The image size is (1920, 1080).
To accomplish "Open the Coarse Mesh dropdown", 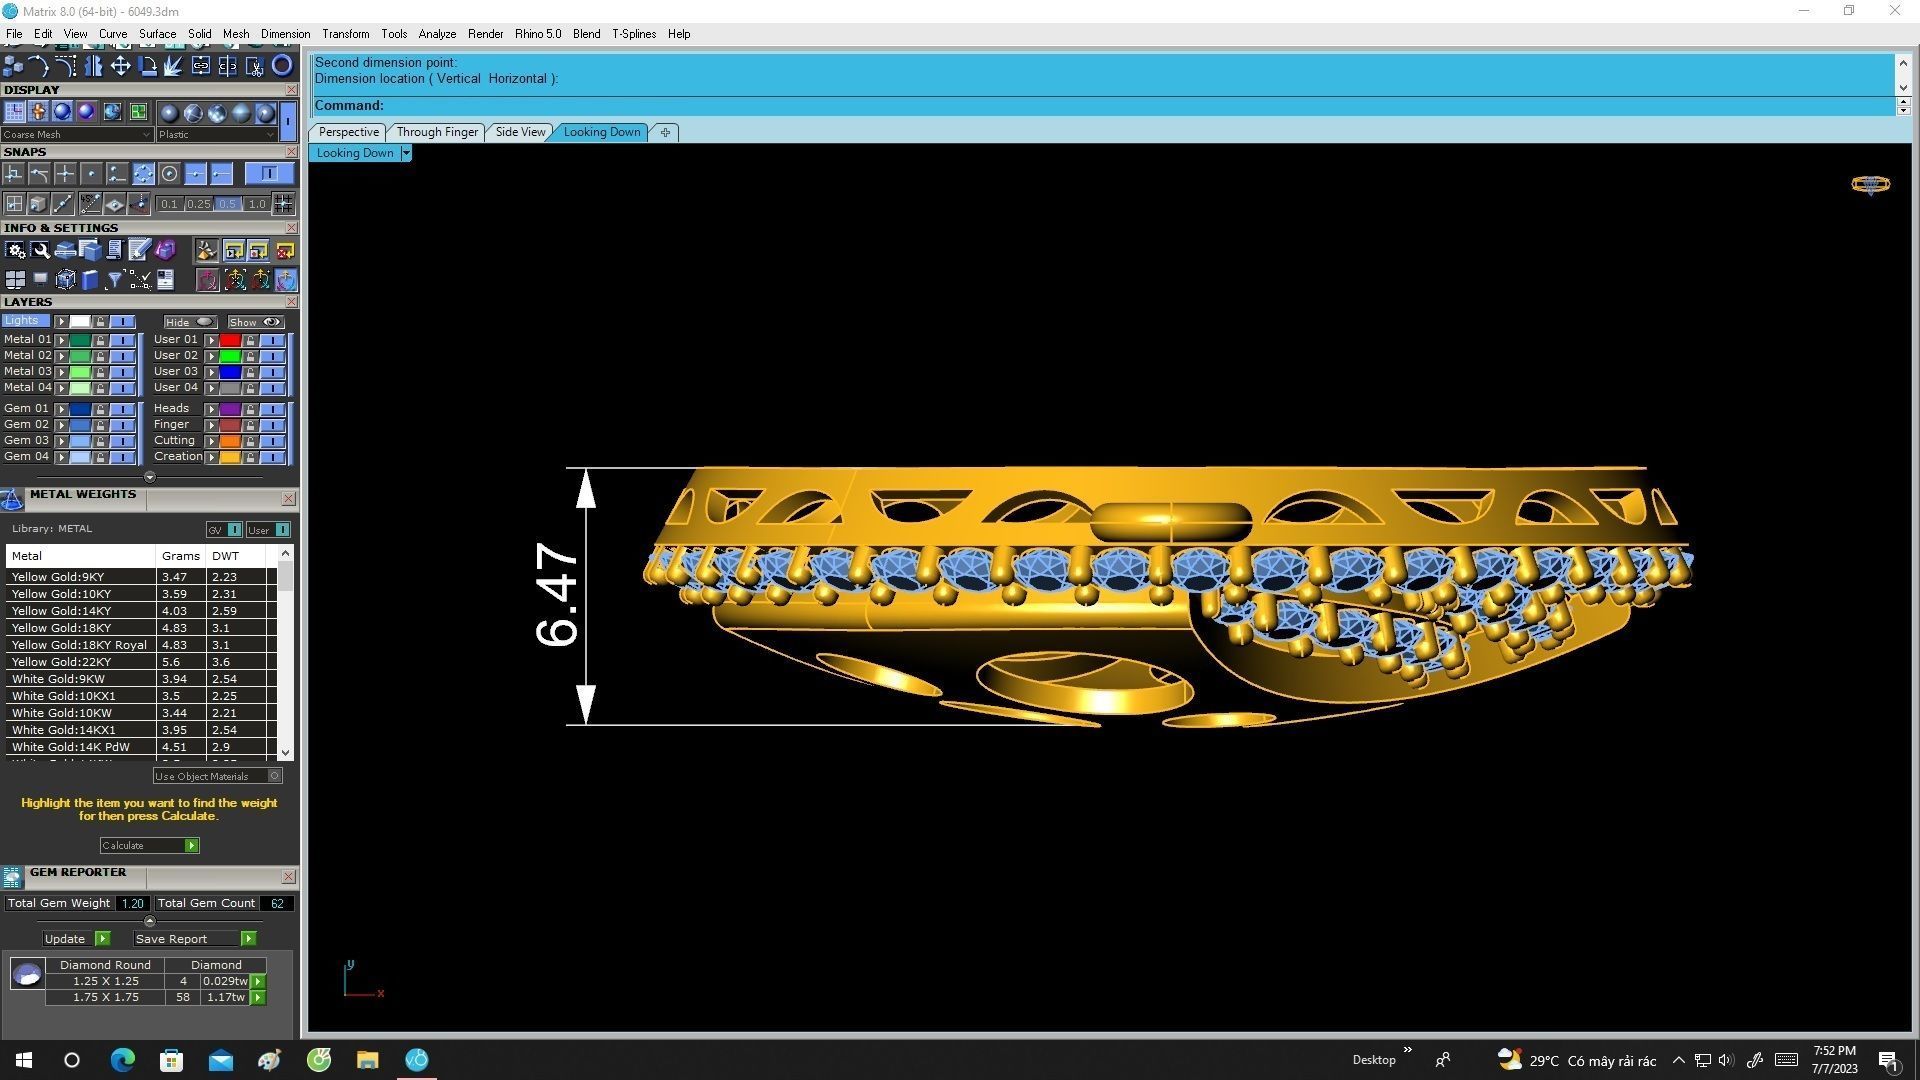I will [76, 135].
